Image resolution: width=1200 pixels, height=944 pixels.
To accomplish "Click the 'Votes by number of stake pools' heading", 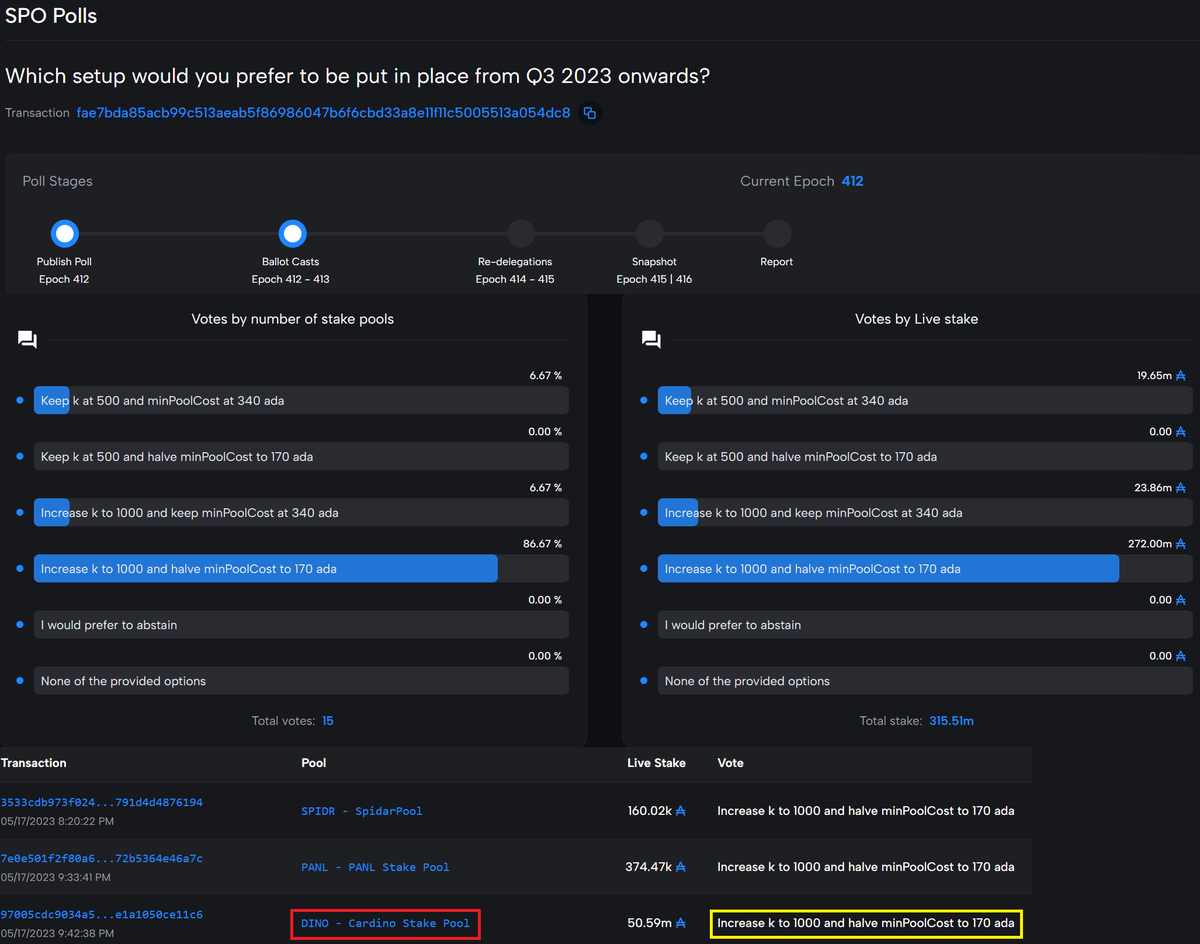I will point(293,319).
